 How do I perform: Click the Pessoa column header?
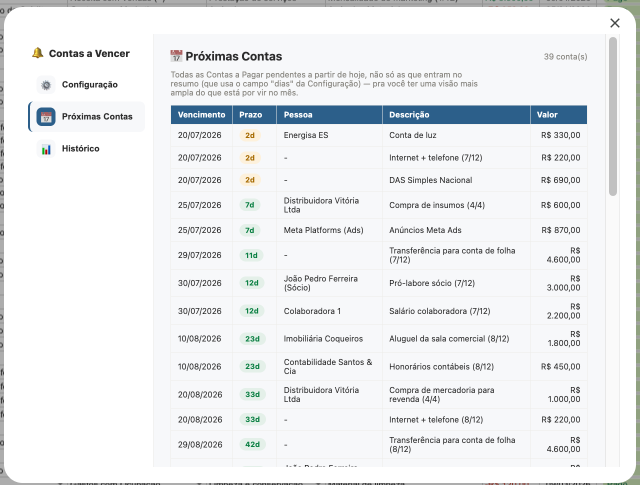[330, 115]
